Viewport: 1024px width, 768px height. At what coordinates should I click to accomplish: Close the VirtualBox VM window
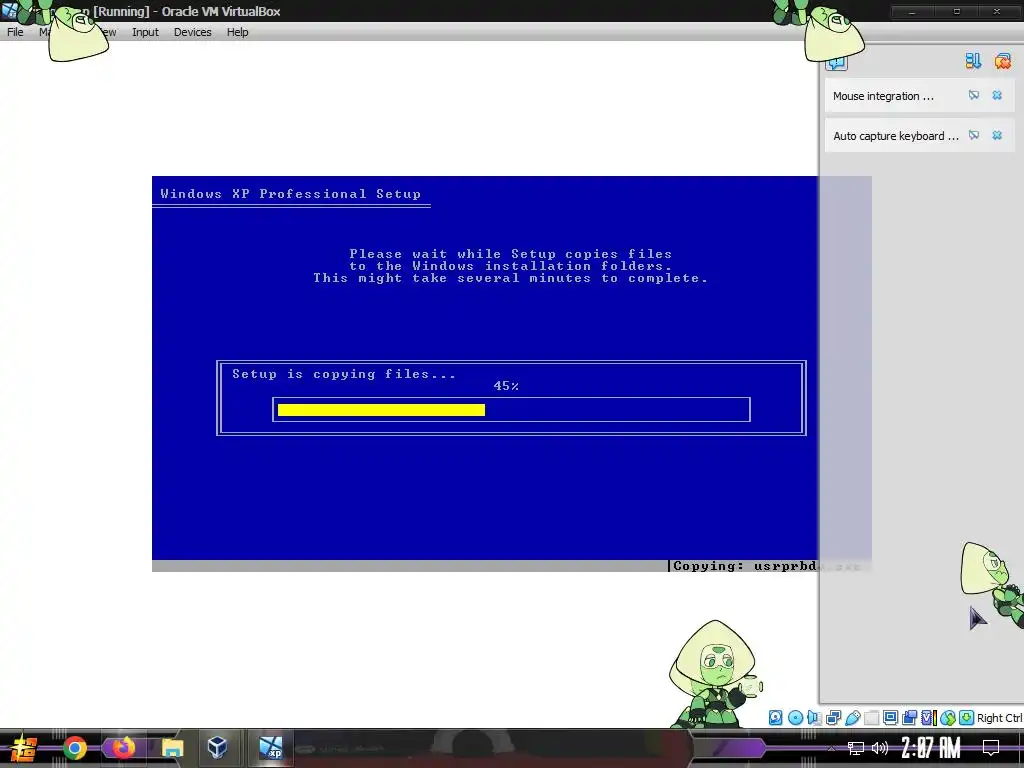coord(997,11)
